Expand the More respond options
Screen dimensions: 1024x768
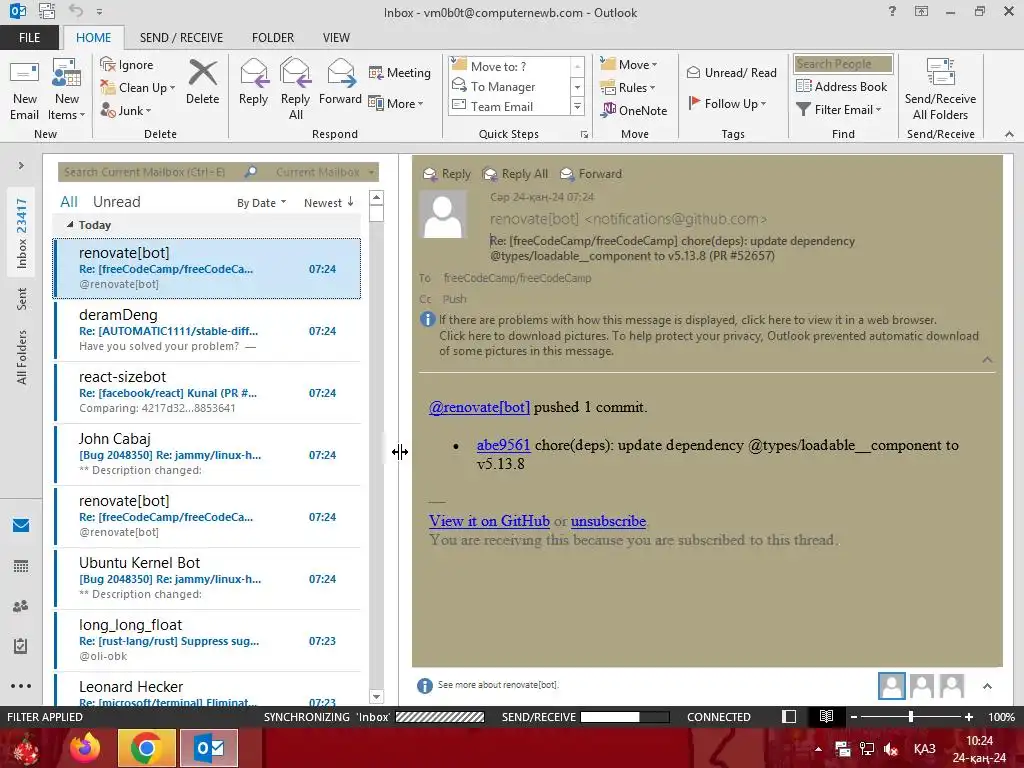396,103
